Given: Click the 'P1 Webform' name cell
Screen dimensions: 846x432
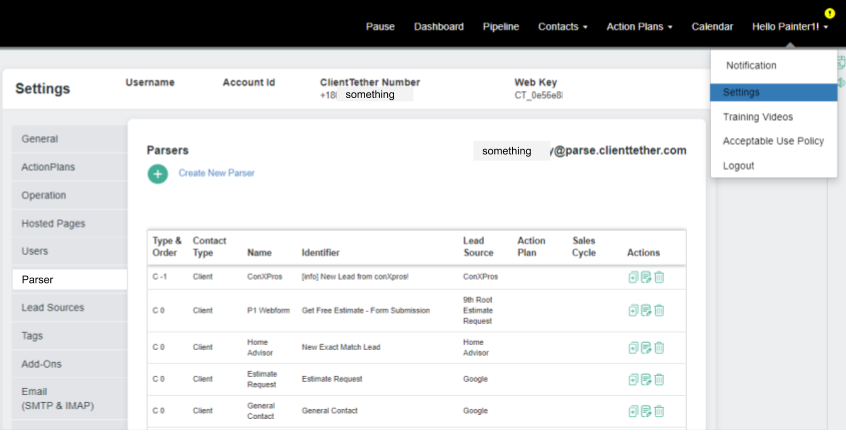Looking at the screenshot, I should tap(268, 311).
